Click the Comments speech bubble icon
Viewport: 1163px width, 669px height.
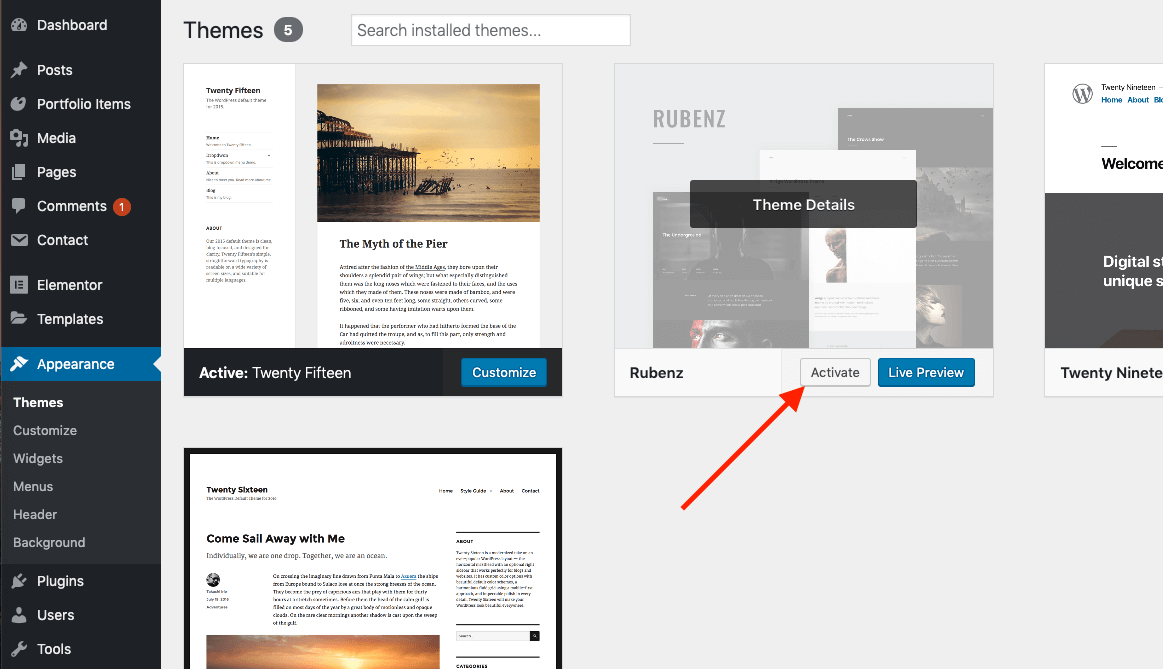coord(19,206)
